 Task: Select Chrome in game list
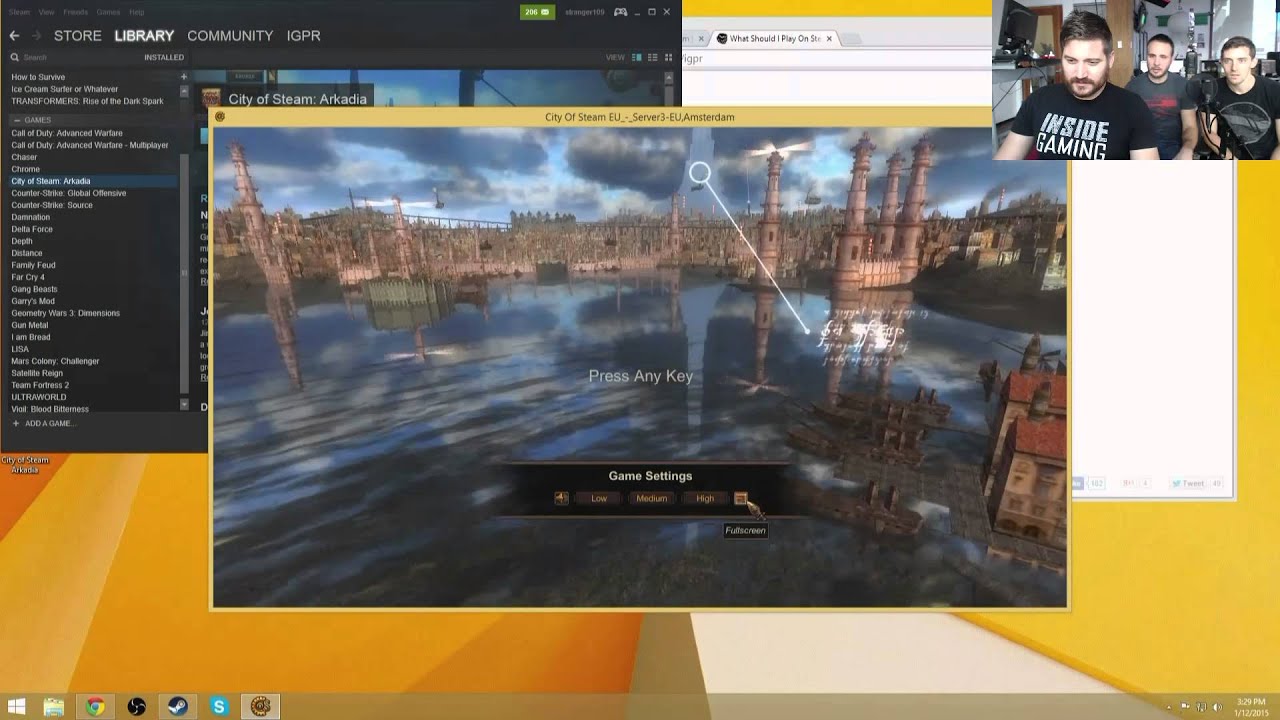26,169
